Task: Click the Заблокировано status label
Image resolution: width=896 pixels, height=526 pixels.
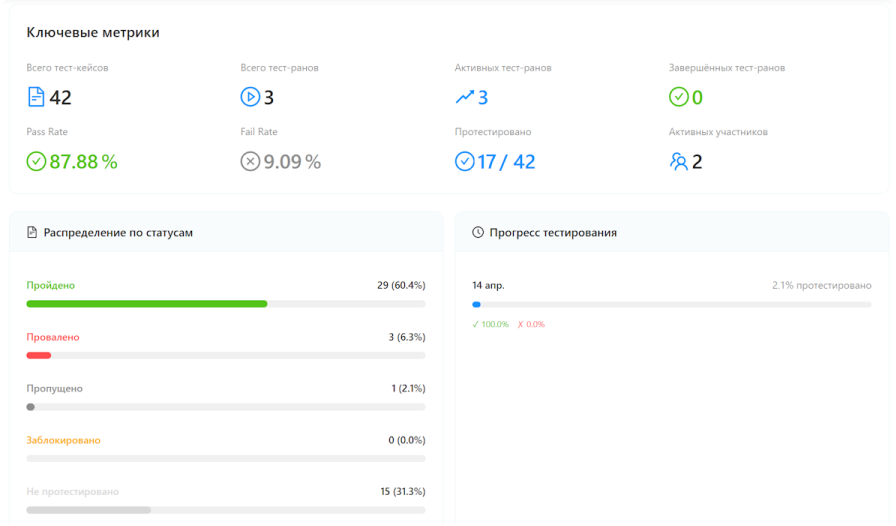Action: pos(63,440)
